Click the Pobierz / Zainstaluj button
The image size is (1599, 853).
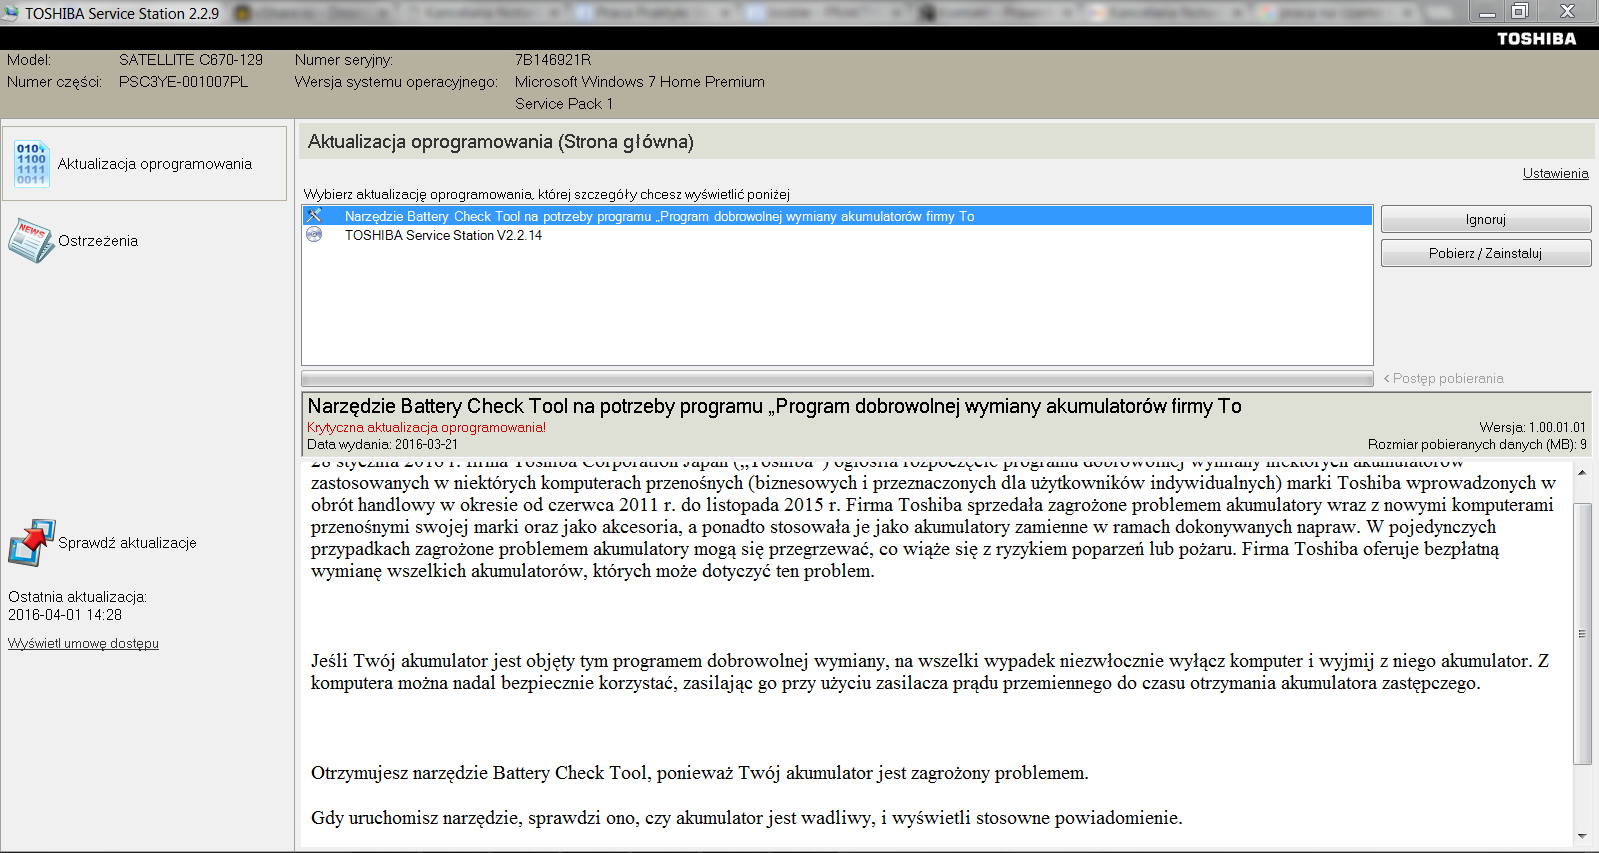pyautogui.click(x=1486, y=253)
